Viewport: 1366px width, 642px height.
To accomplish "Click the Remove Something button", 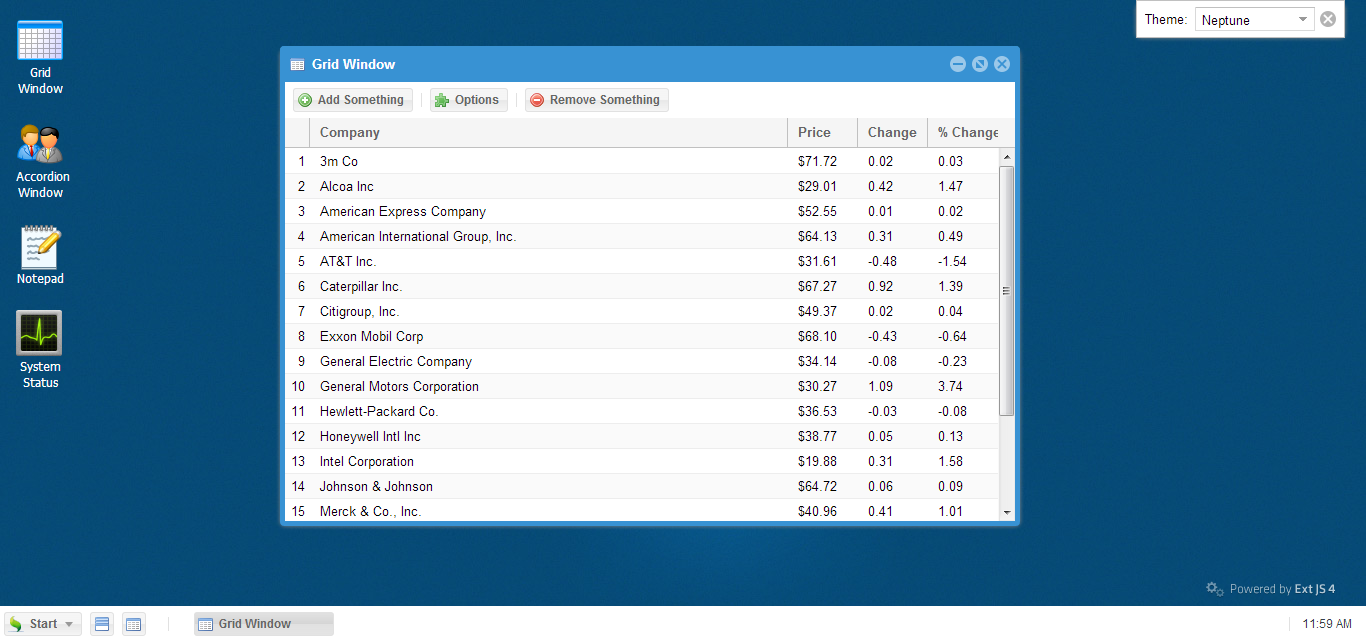I will (596, 100).
